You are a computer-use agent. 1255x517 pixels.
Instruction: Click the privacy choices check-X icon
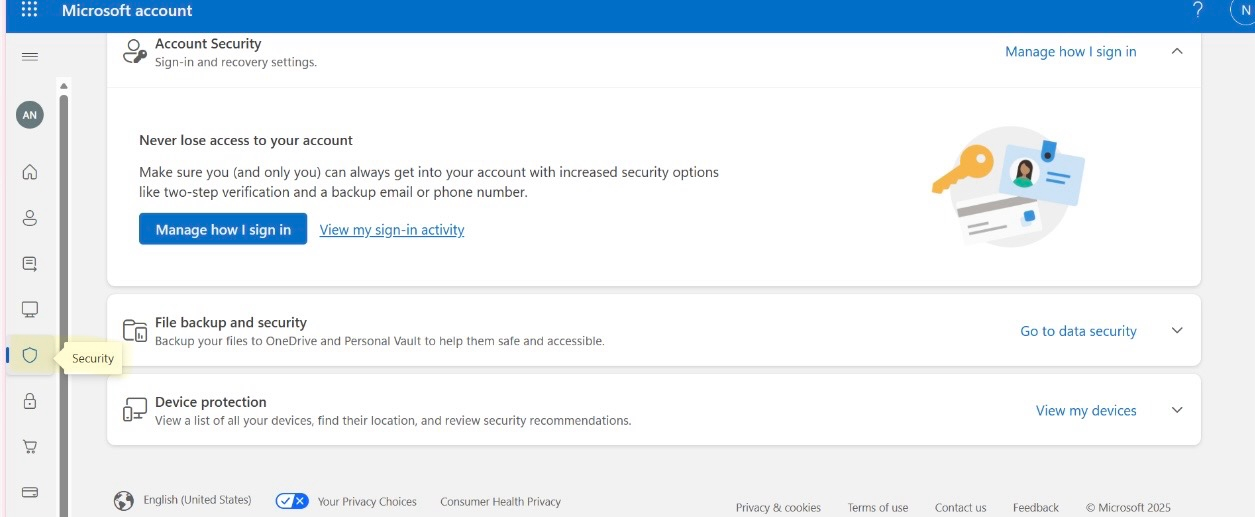292,501
